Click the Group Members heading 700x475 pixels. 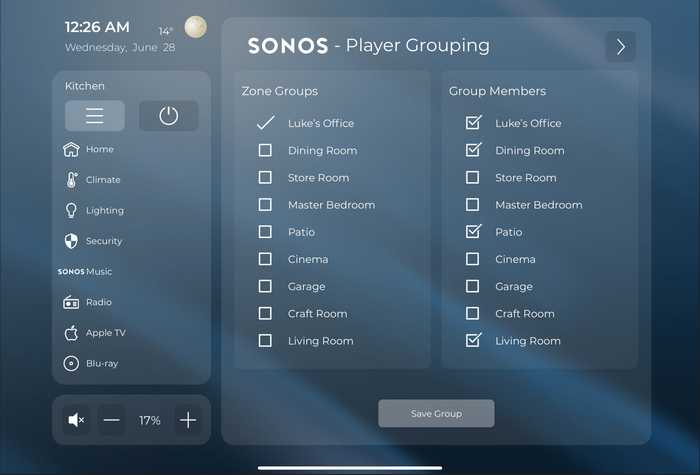[497, 91]
